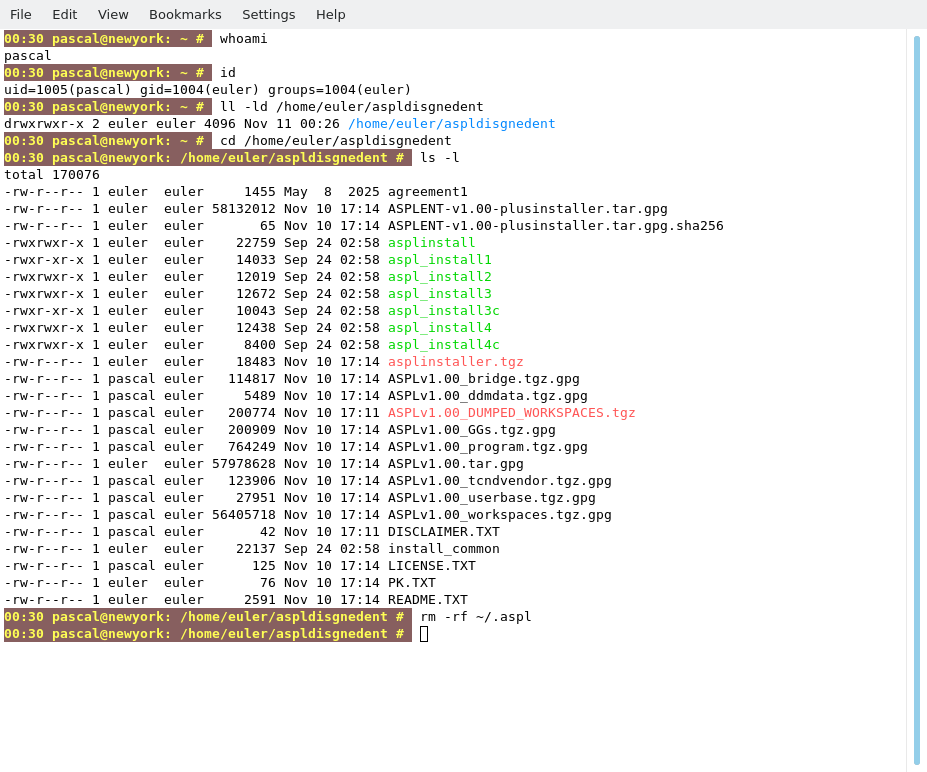Click the 'whoami' command on first line
This screenshot has height=772, width=927.
click(x=243, y=39)
